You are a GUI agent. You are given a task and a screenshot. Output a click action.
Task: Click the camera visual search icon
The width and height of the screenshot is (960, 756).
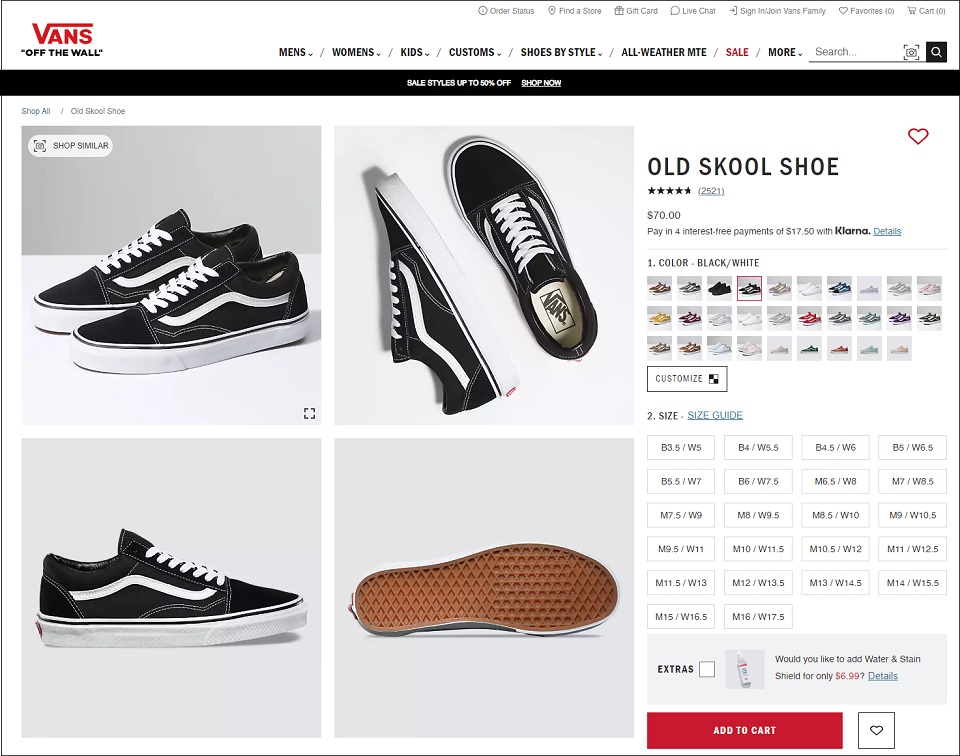pos(911,53)
